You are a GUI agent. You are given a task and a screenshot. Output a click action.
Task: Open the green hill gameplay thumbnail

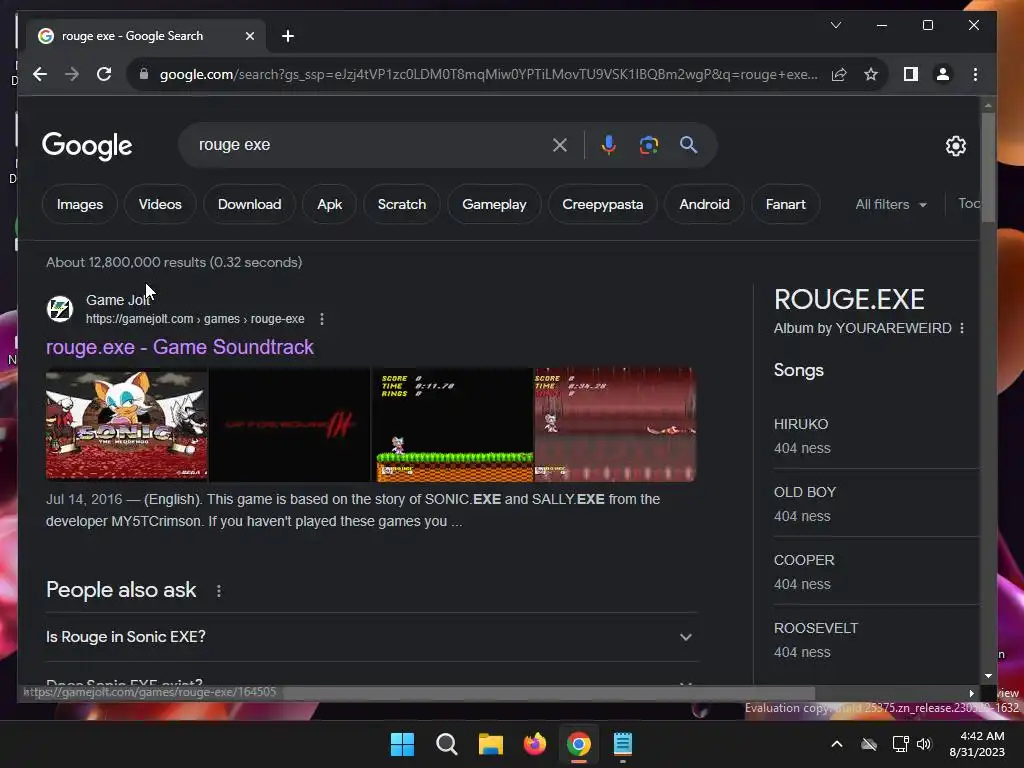tap(453, 425)
